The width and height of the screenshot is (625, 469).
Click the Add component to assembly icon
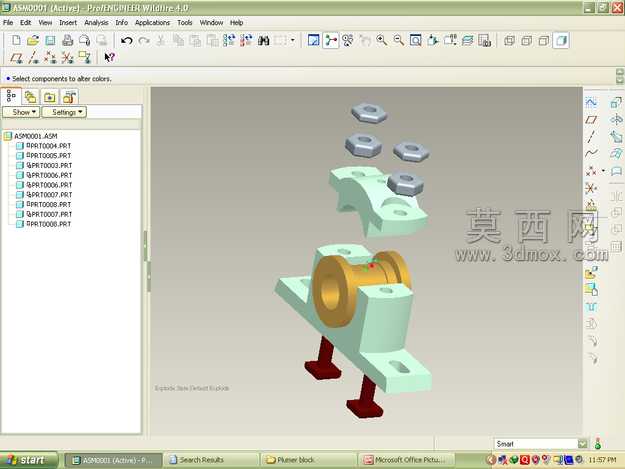pyautogui.click(x=591, y=273)
